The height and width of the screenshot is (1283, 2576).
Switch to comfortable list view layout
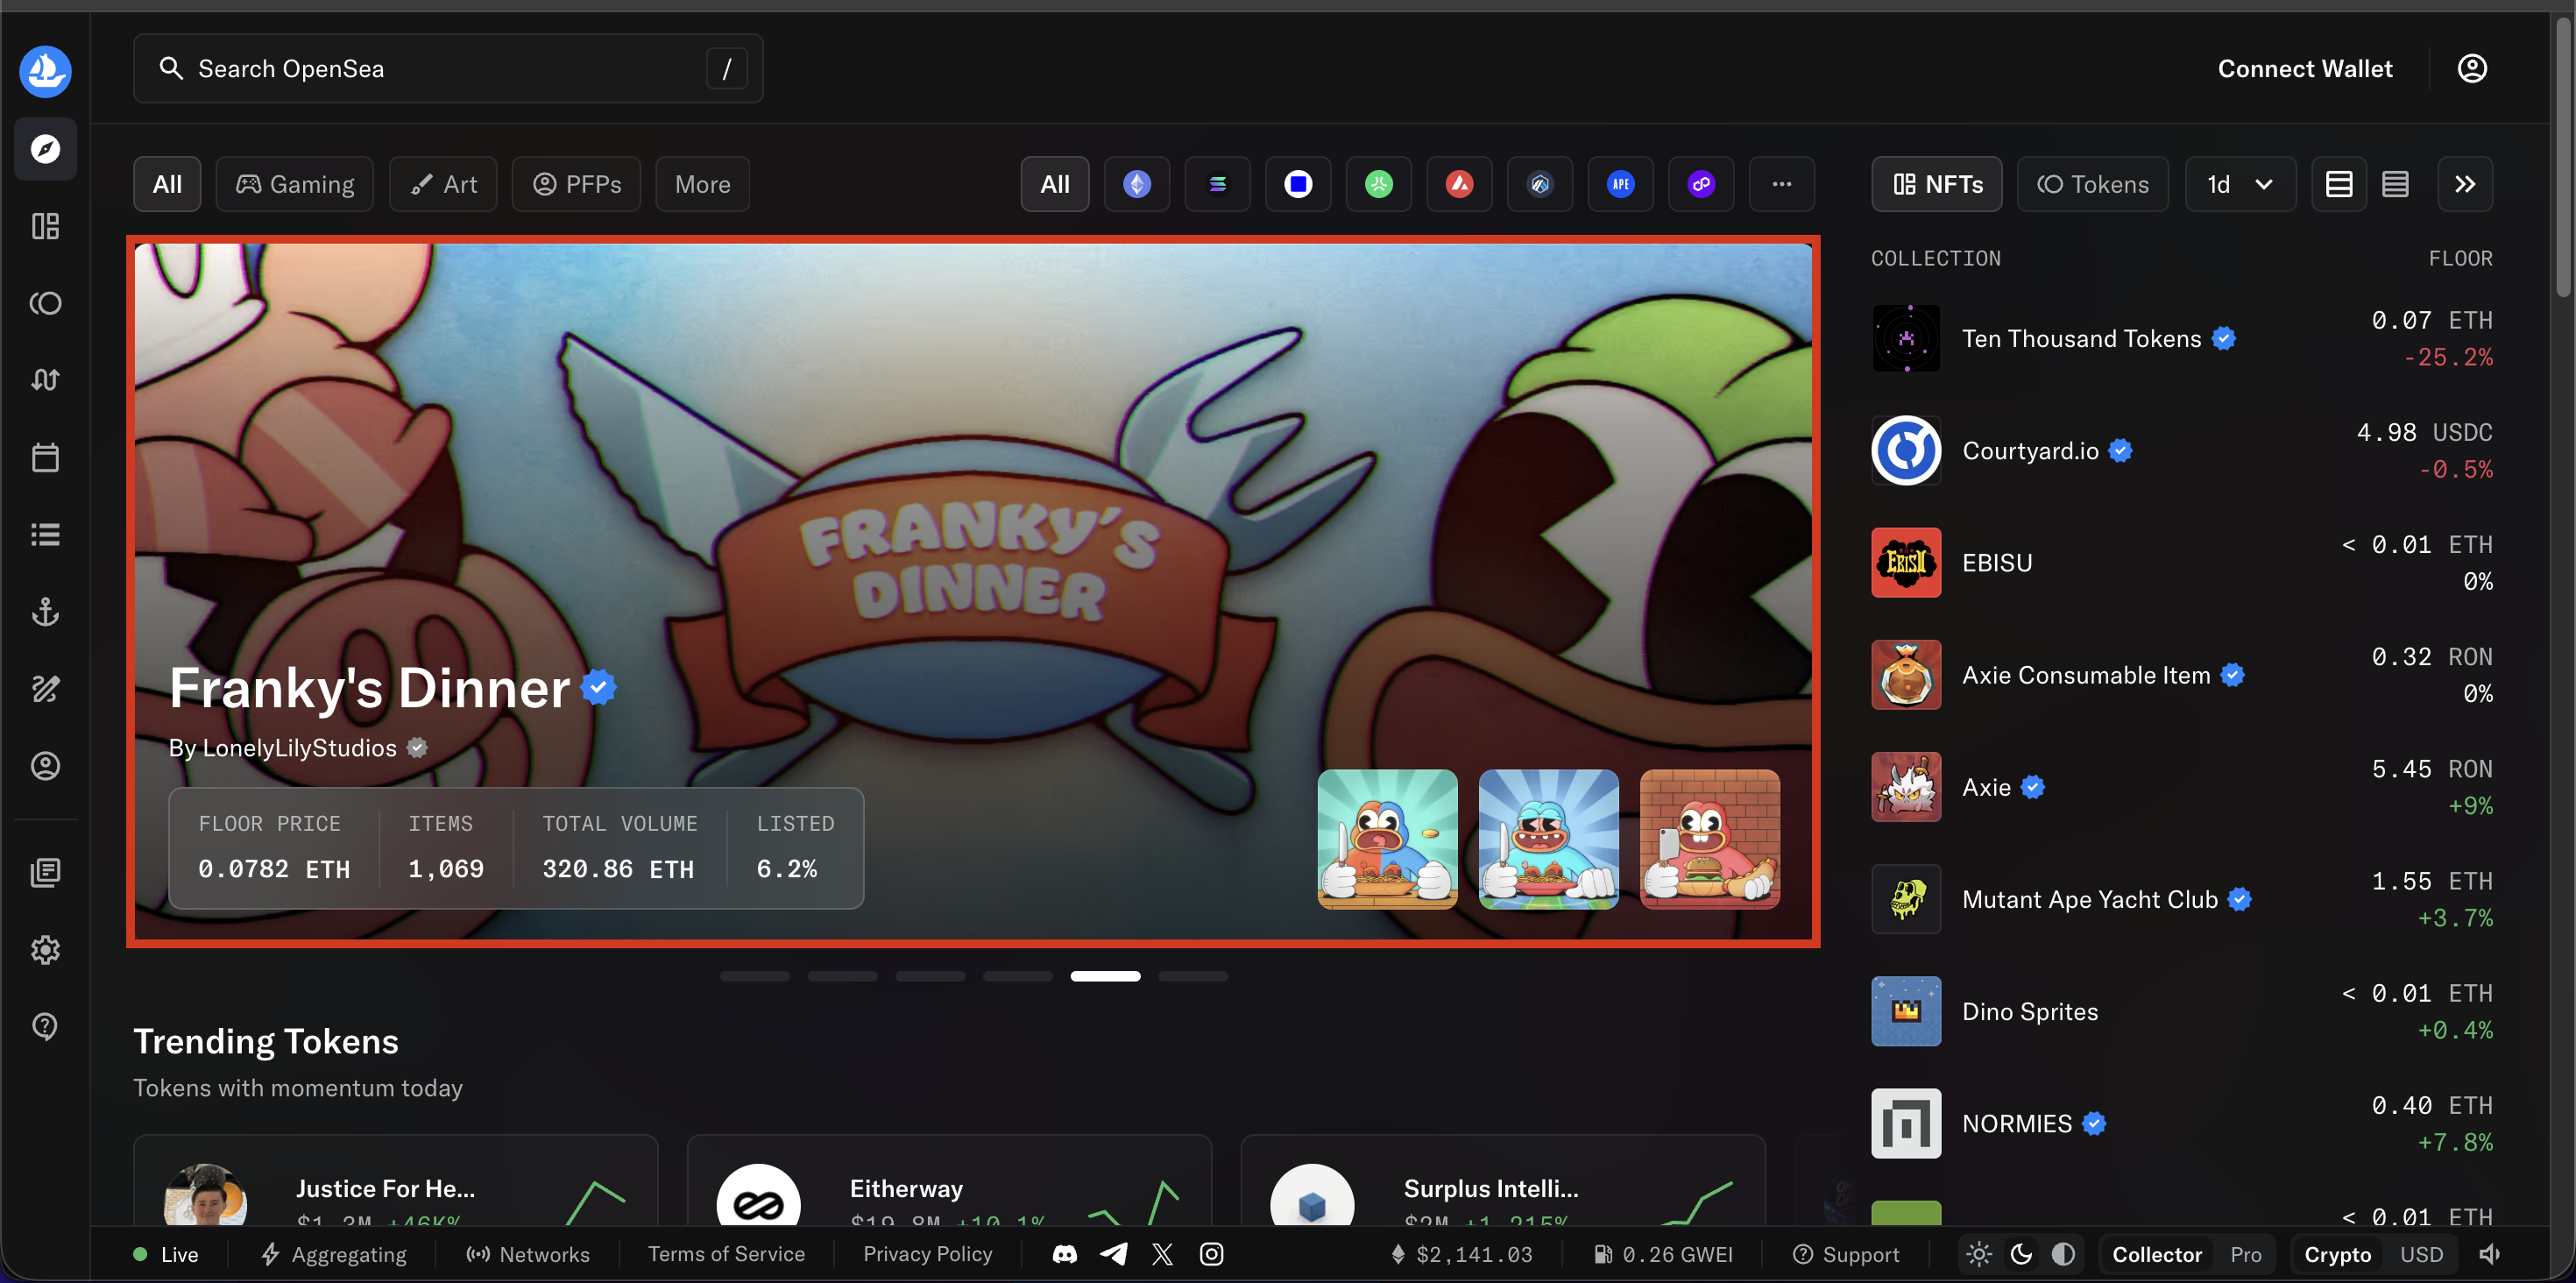[x=2339, y=184]
